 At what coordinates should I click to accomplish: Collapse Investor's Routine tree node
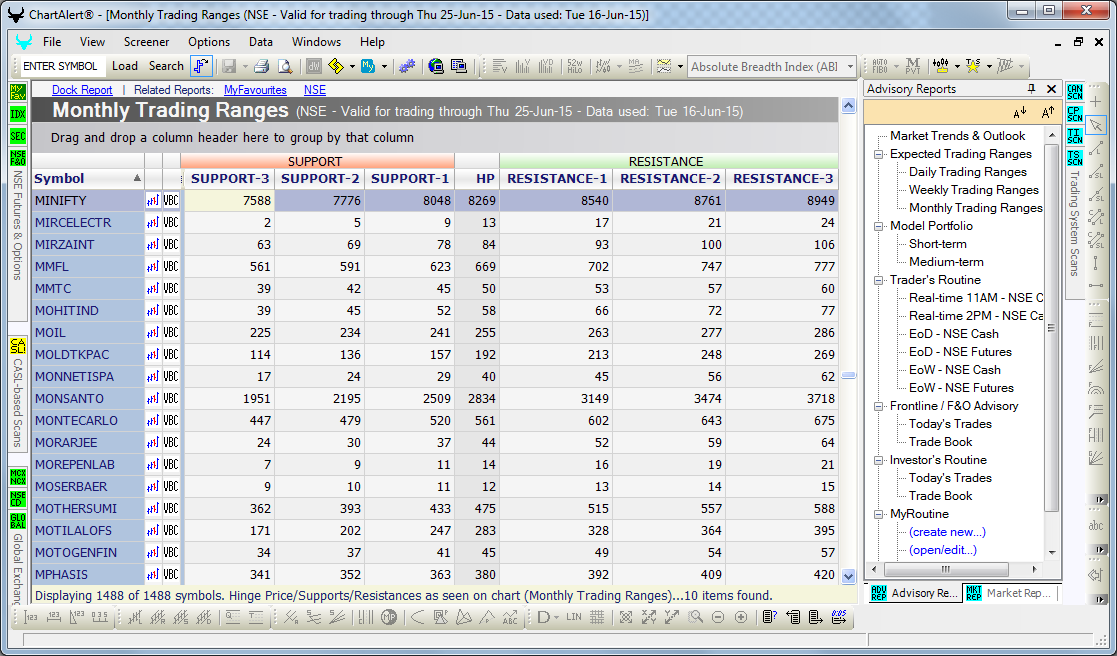(878, 460)
